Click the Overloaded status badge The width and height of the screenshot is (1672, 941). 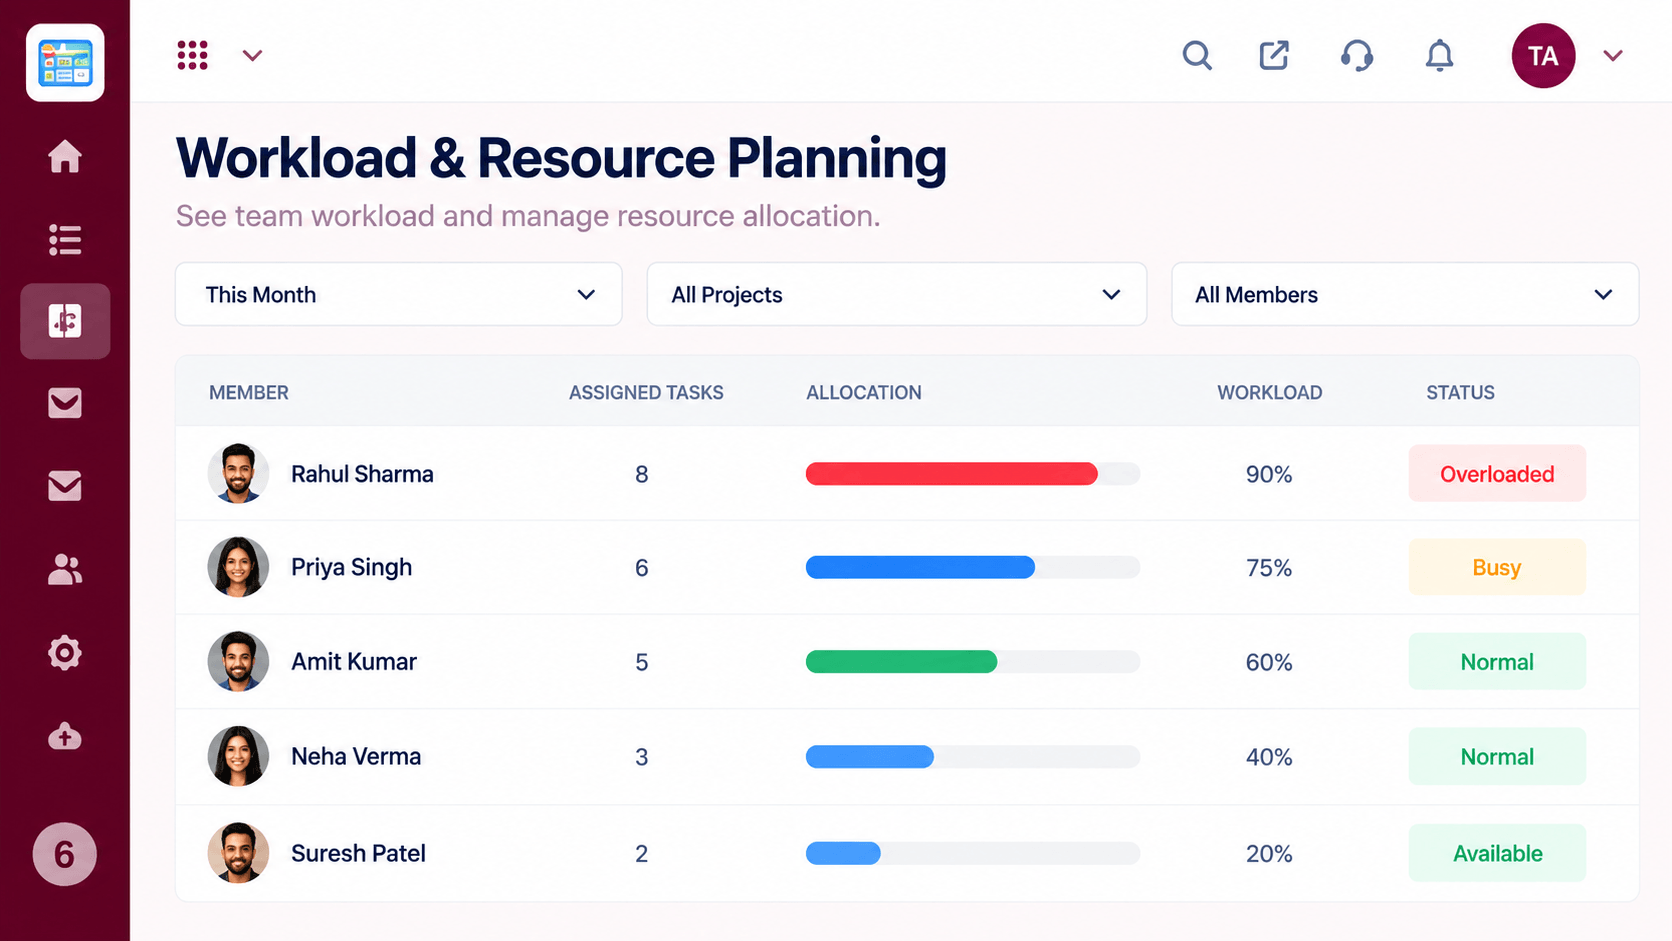1497,473
